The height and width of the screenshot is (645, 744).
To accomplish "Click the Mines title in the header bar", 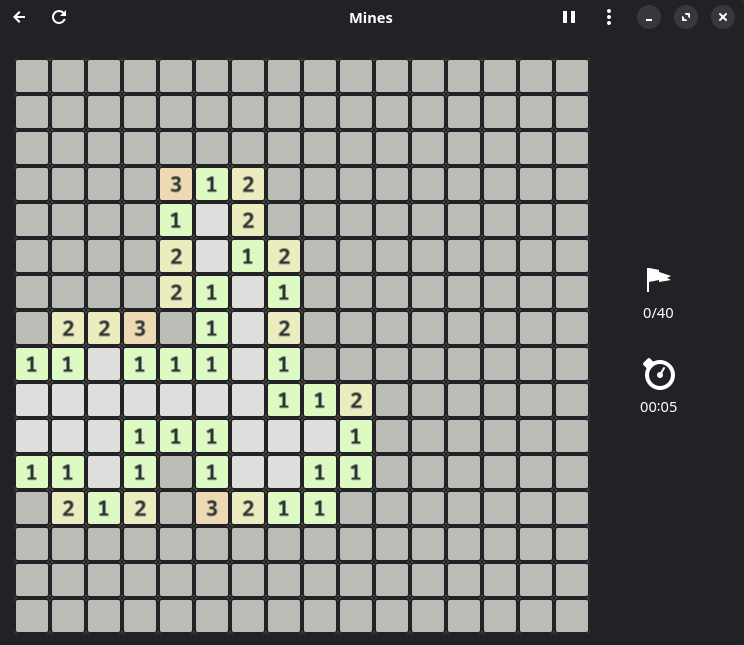I will pyautogui.click(x=371, y=17).
